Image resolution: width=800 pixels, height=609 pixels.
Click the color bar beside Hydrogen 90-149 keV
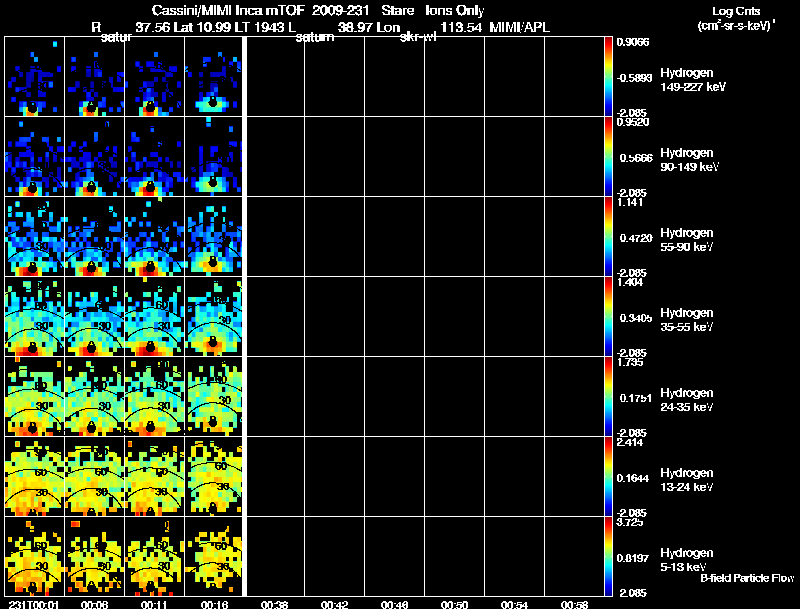pyautogui.click(x=608, y=157)
